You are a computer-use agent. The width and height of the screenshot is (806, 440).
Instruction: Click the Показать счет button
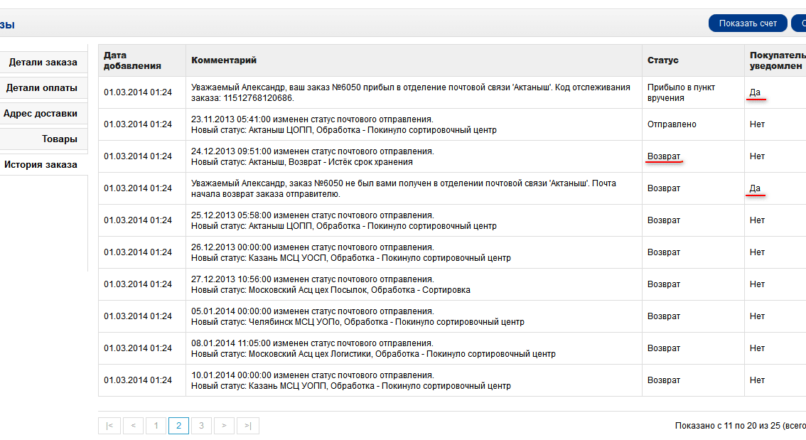point(748,23)
